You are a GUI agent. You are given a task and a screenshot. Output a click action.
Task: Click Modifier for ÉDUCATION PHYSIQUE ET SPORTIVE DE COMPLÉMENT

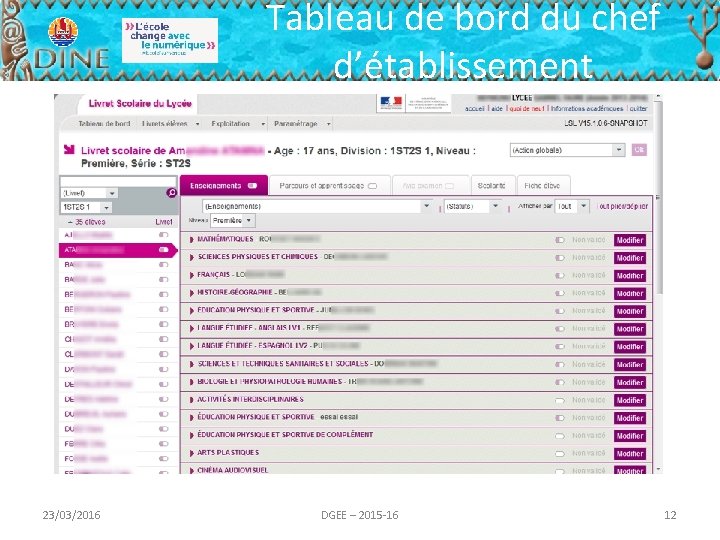630,436
